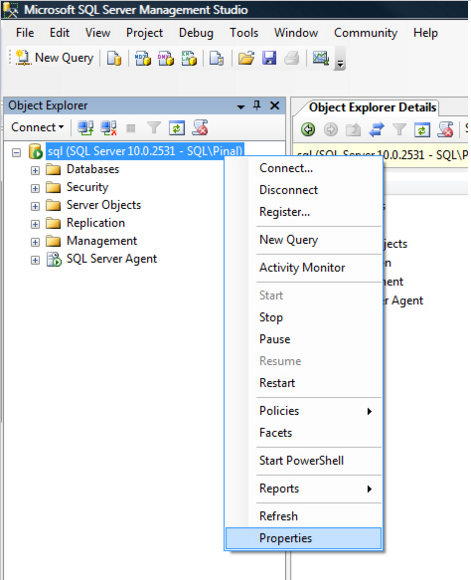Choose Start PowerShell in context menu
Image resolution: width=471 pixels, height=580 pixels.
(303, 461)
